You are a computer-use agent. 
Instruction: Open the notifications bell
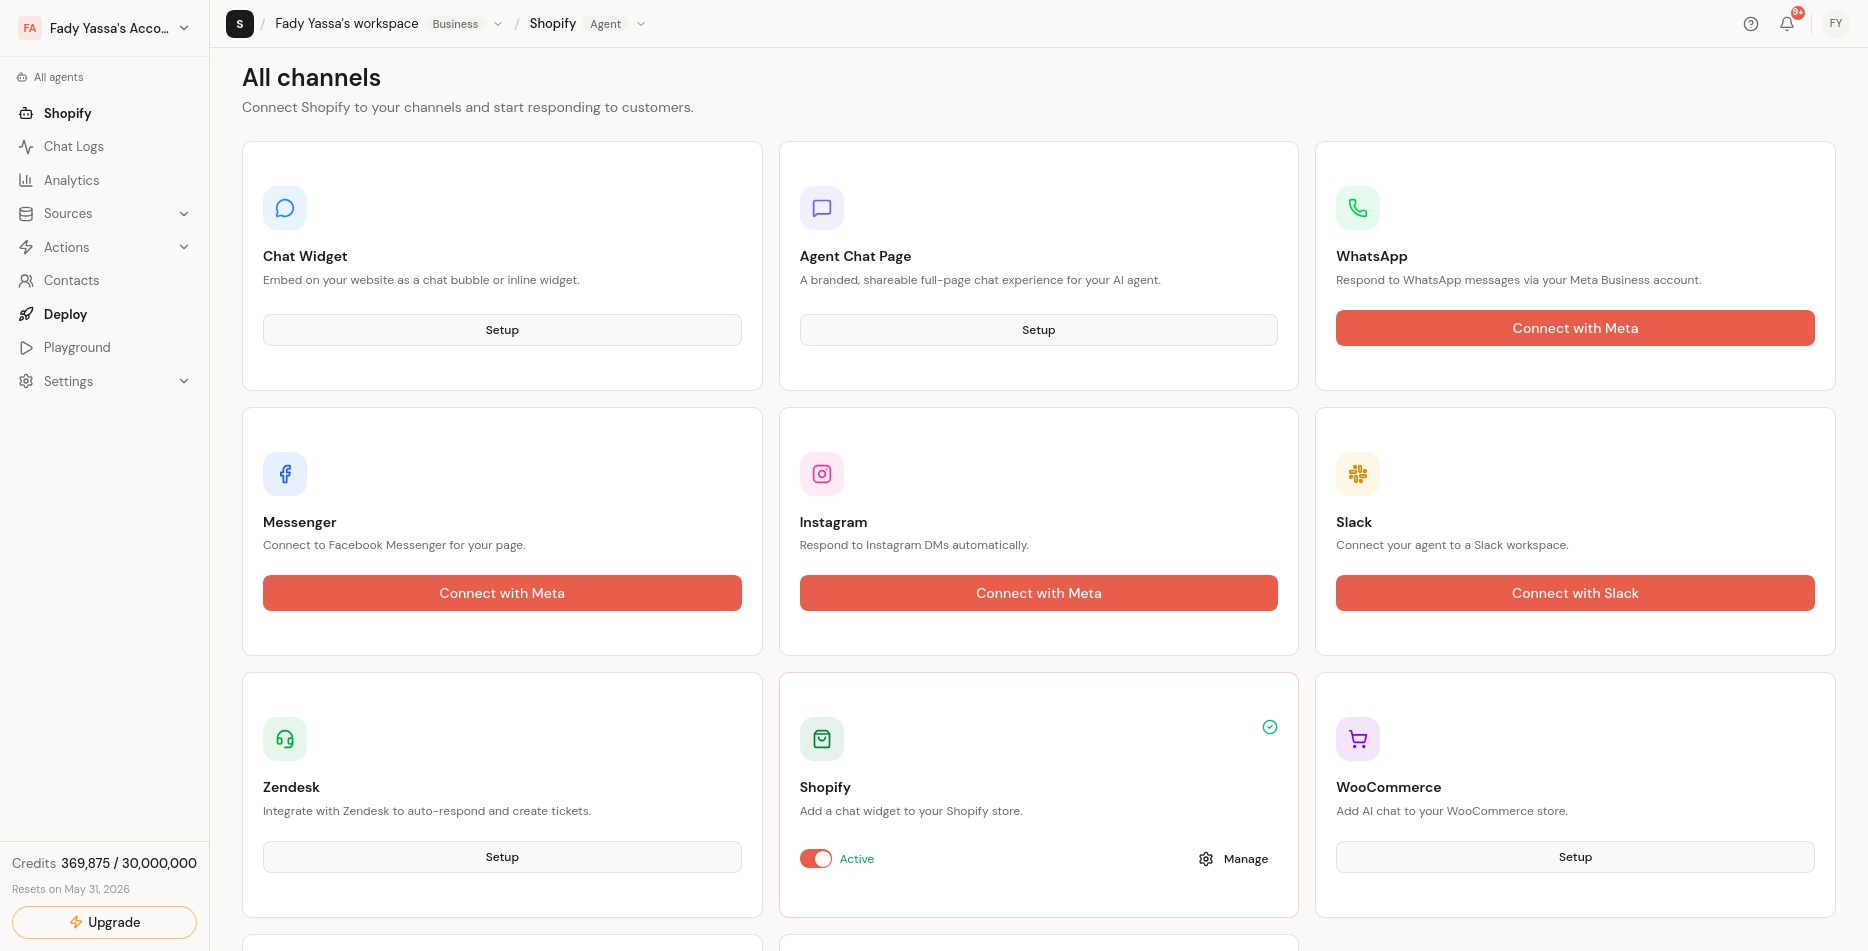point(1787,24)
